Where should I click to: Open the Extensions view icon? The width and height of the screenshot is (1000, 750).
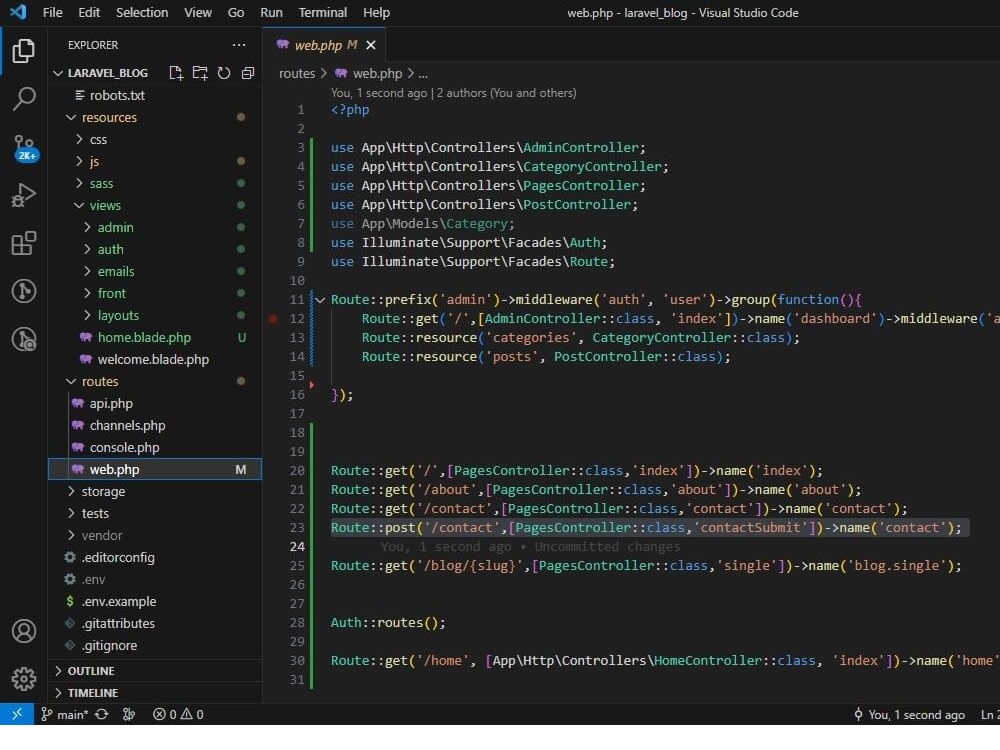pyautogui.click(x=24, y=243)
